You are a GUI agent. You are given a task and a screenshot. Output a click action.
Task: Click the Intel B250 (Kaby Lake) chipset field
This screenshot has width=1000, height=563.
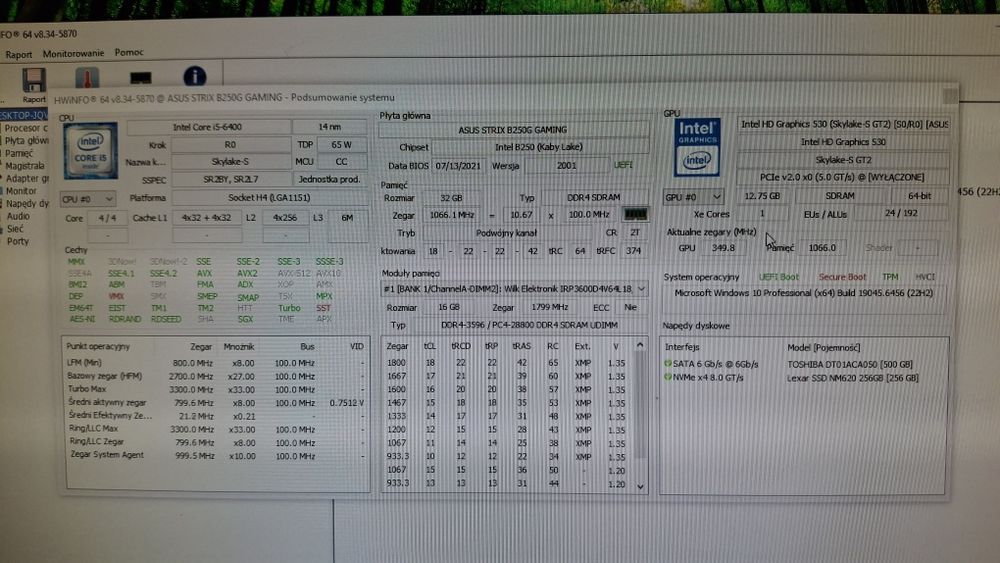pyautogui.click(x=539, y=147)
